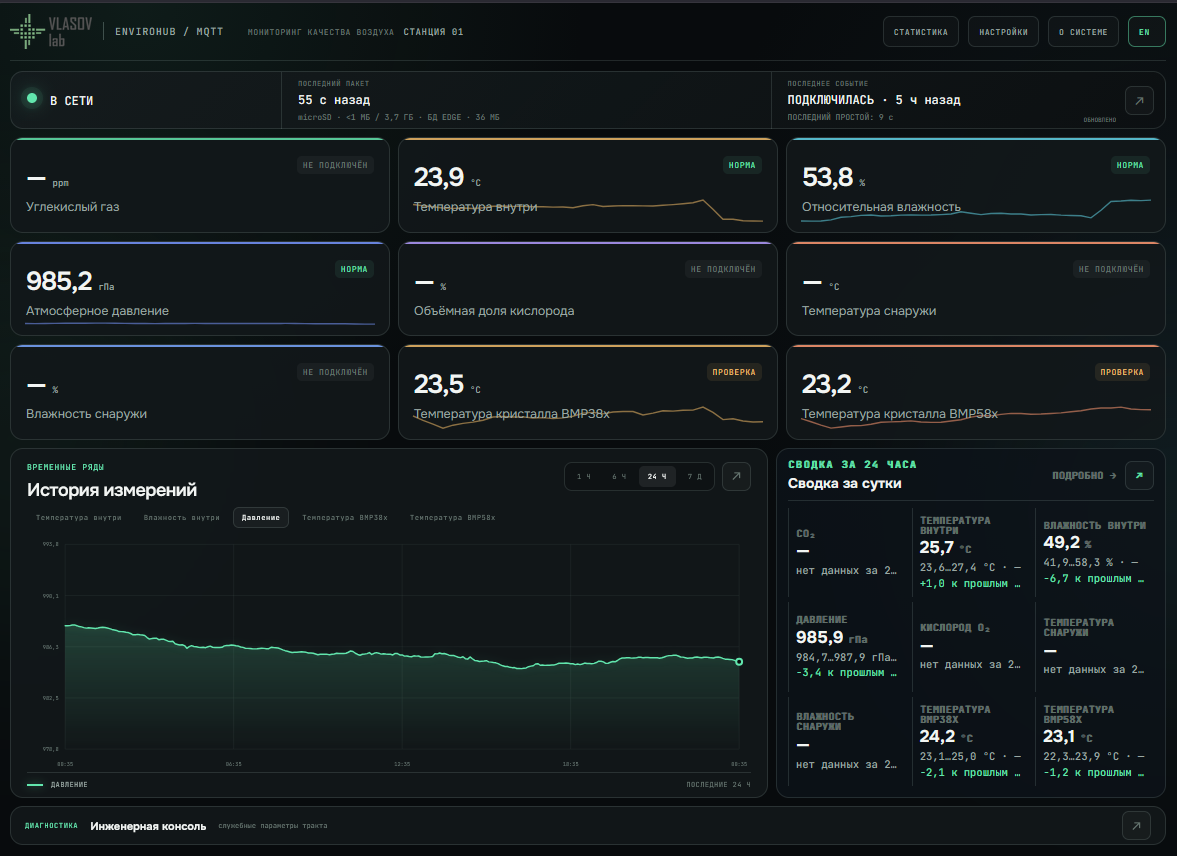Click the summary BMP38X 24,2 cell
The width and height of the screenshot is (1177, 856).
pos(973,742)
